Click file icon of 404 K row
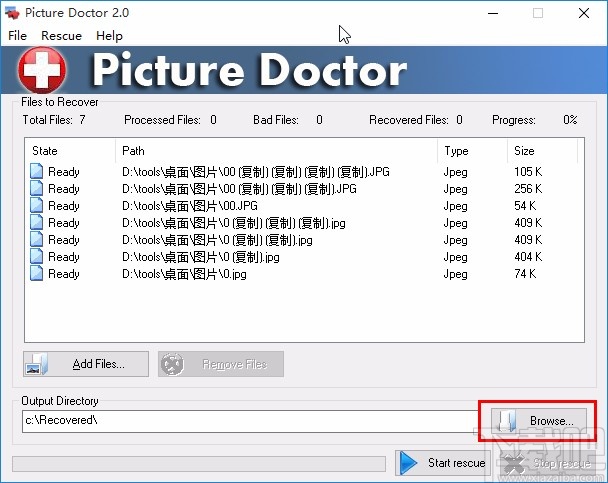Viewport: 608px width, 483px height. (x=36, y=257)
